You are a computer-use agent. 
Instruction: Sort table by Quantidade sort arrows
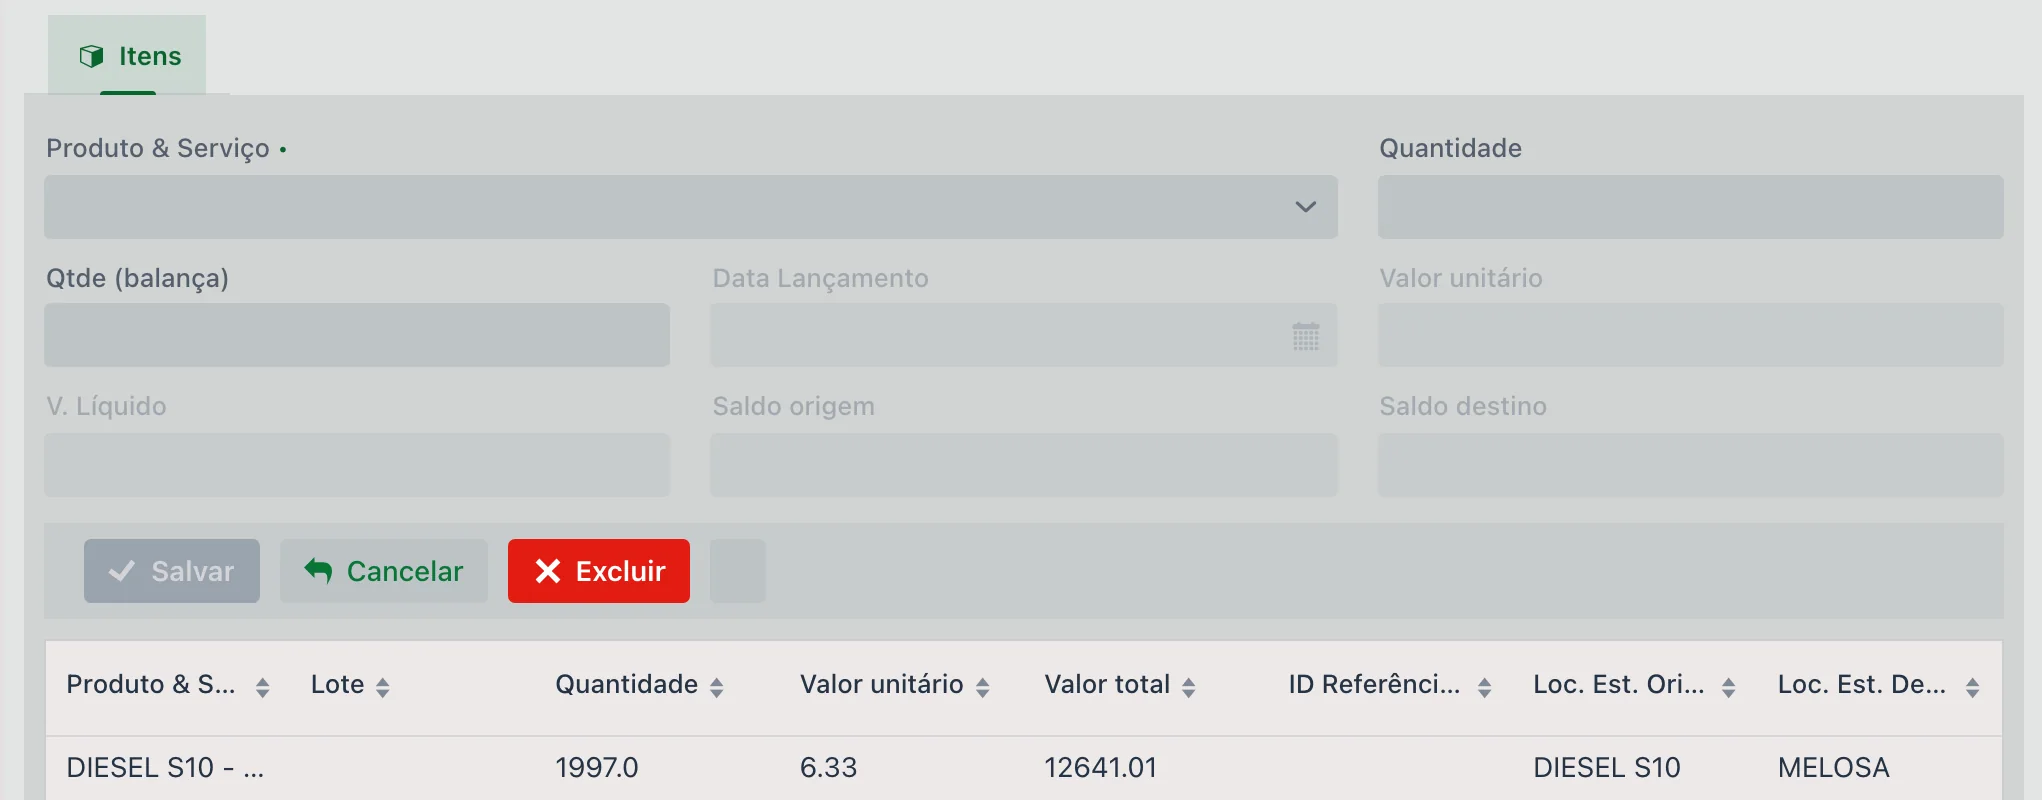(x=716, y=687)
